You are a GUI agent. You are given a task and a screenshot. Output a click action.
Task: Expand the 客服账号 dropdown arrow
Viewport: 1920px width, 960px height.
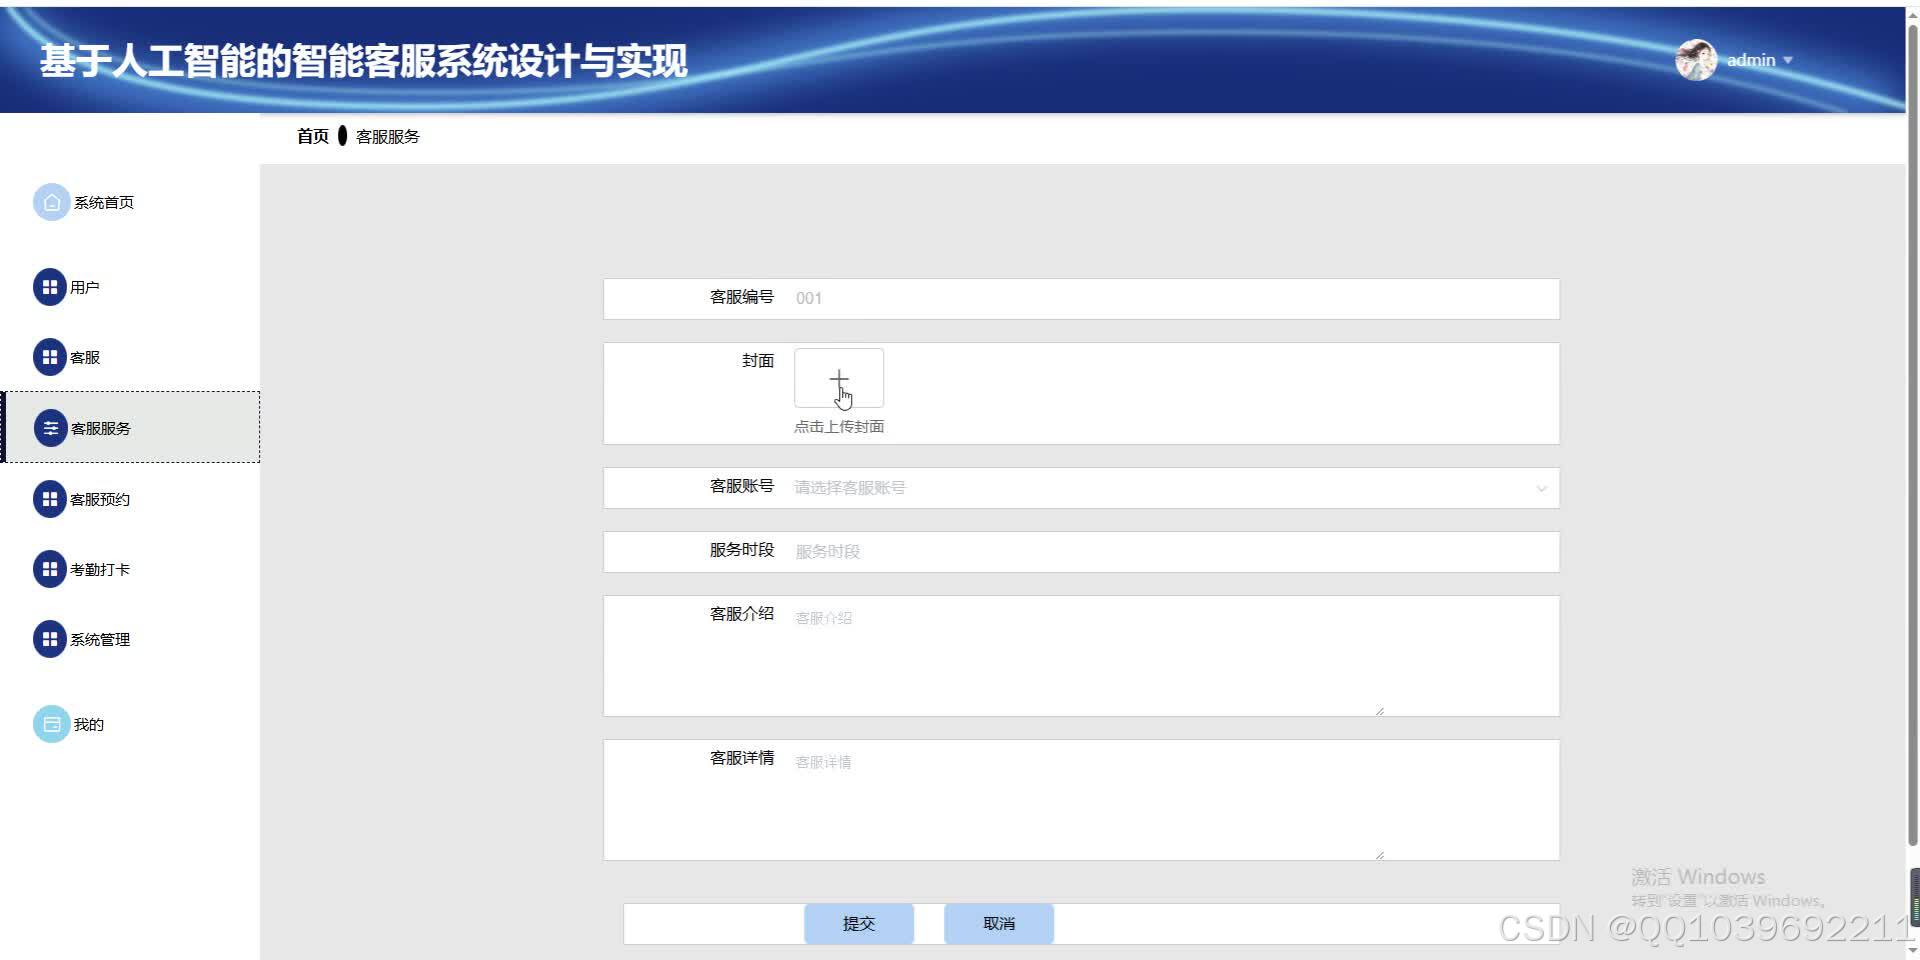[x=1542, y=488]
